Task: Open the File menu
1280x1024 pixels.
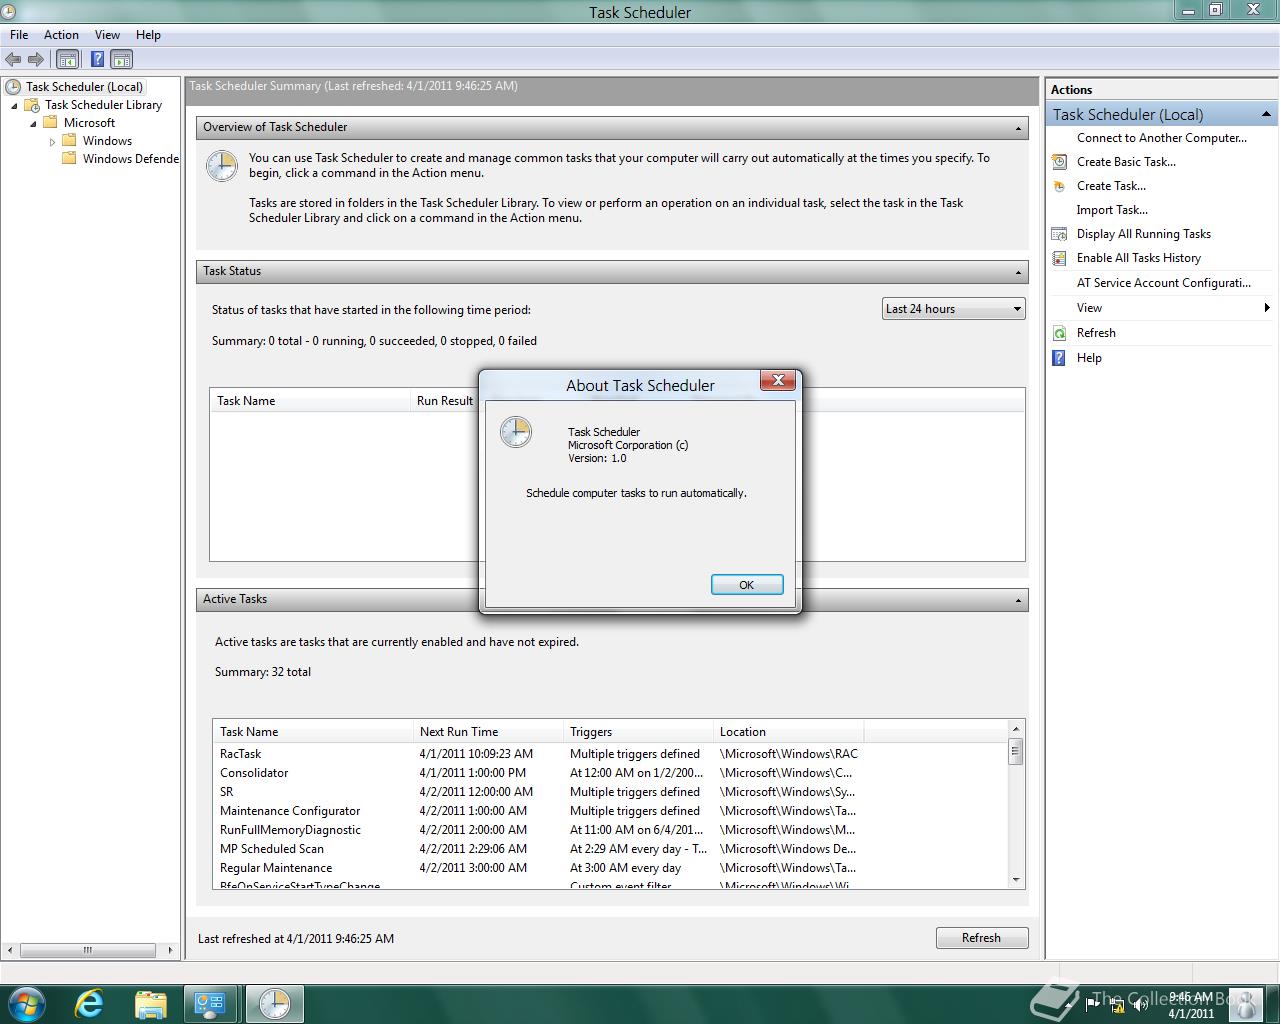Action: [x=19, y=35]
